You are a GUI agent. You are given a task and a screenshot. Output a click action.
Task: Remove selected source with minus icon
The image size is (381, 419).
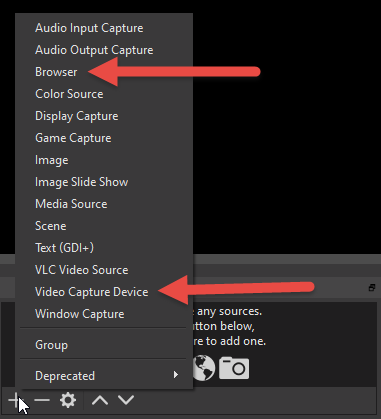(42, 400)
